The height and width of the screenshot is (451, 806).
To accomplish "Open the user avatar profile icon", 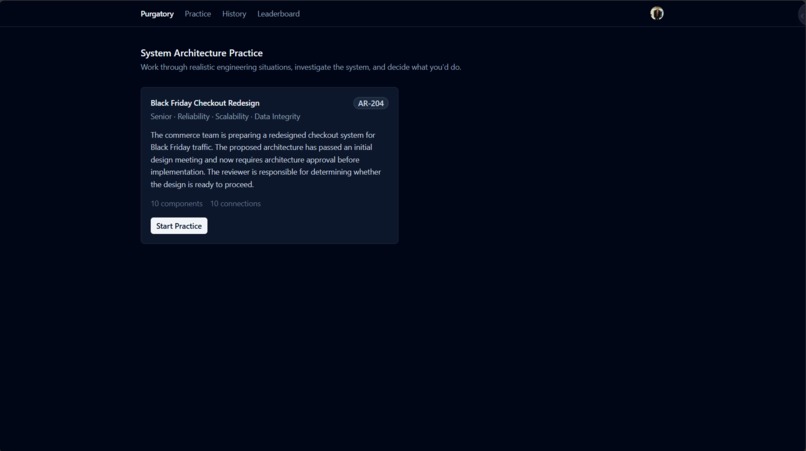I will tap(656, 13).
